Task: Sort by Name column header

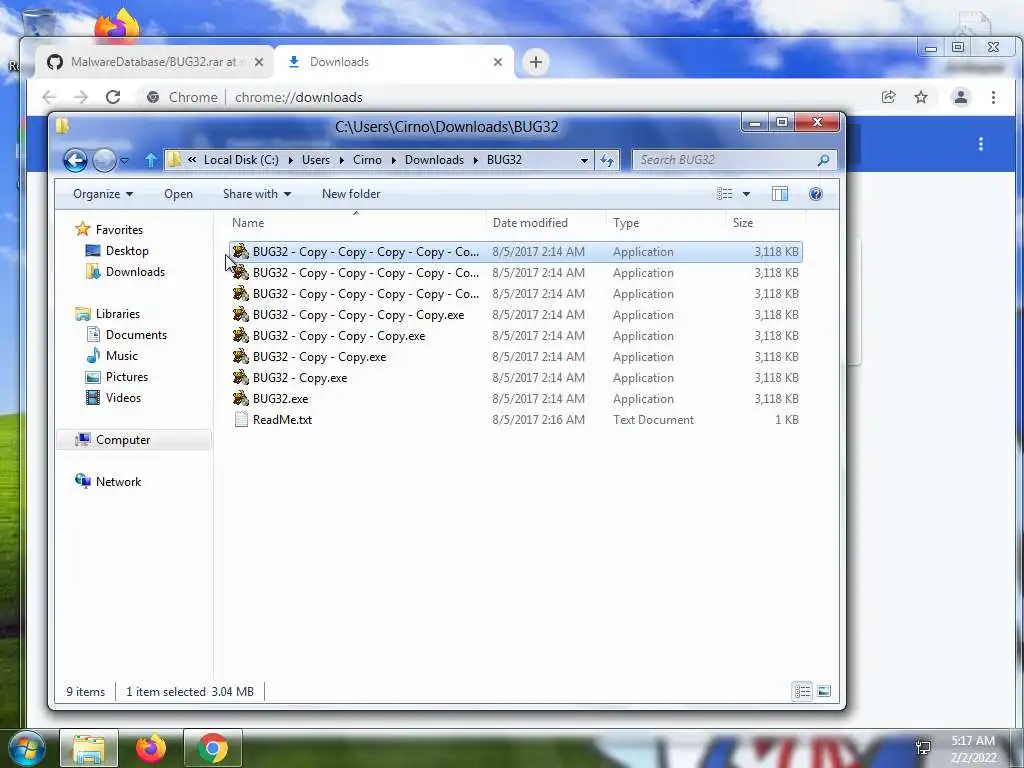Action: tap(356, 223)
